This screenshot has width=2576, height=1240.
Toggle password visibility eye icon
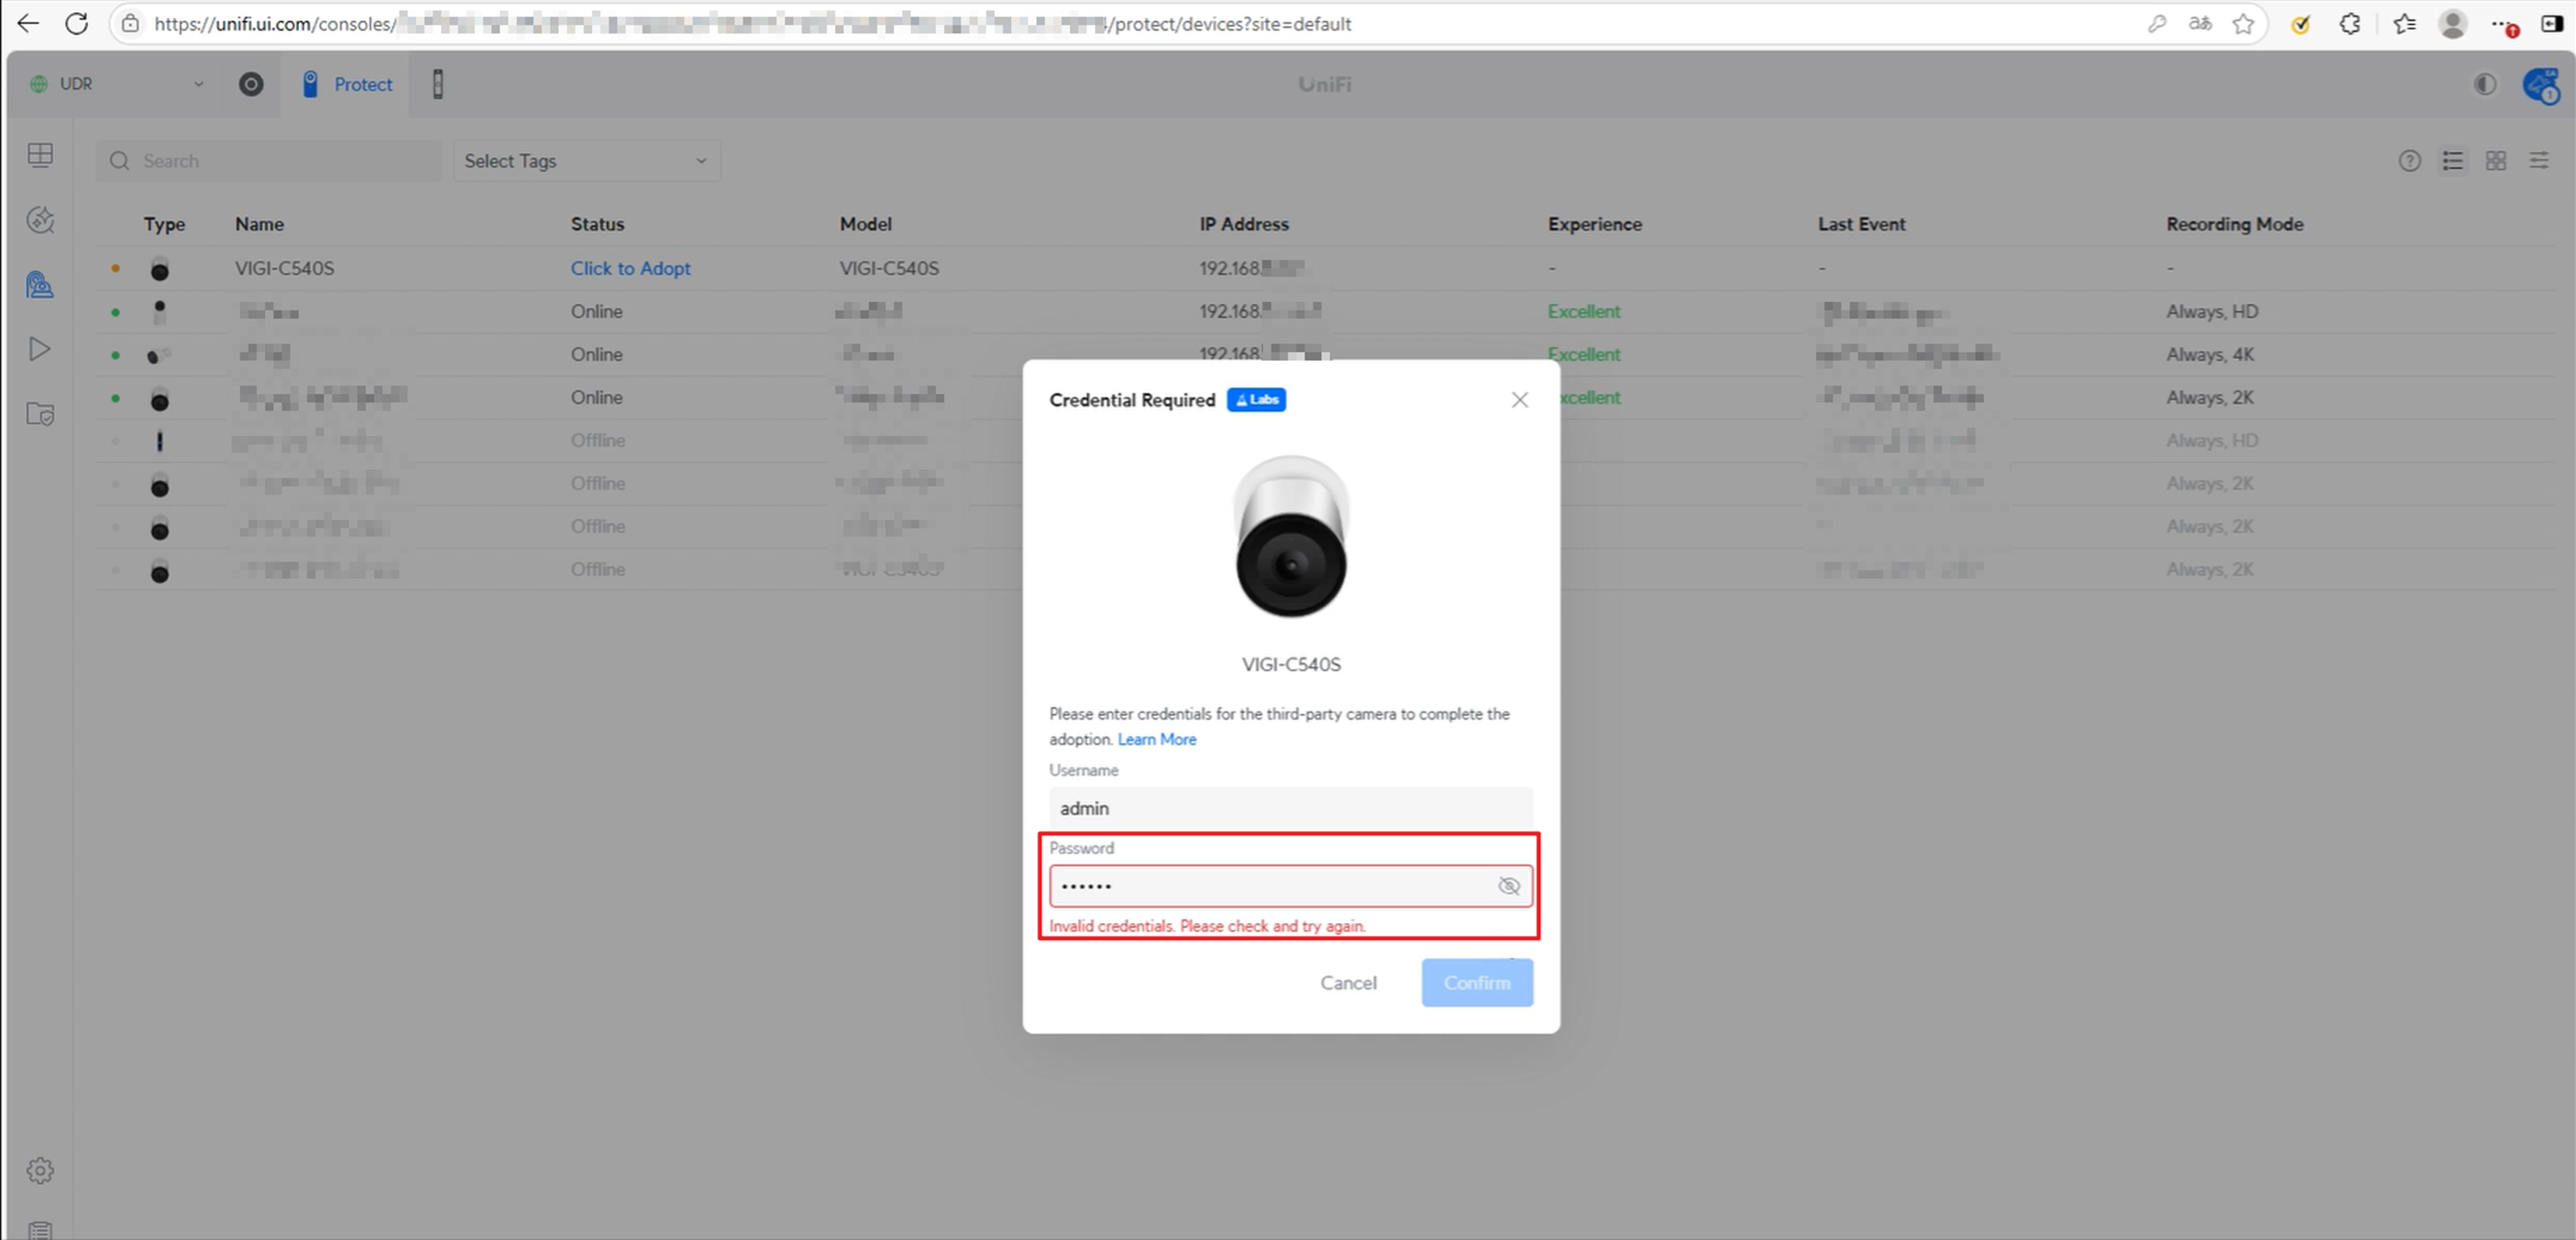[1508, 886]
